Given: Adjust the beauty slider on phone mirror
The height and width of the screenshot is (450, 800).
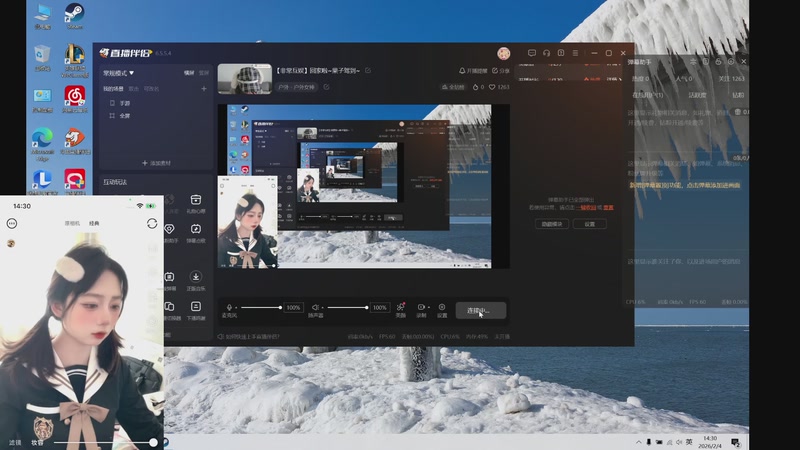Looking at the screenshot, I should pyautogui.click(x=104, y=442).
